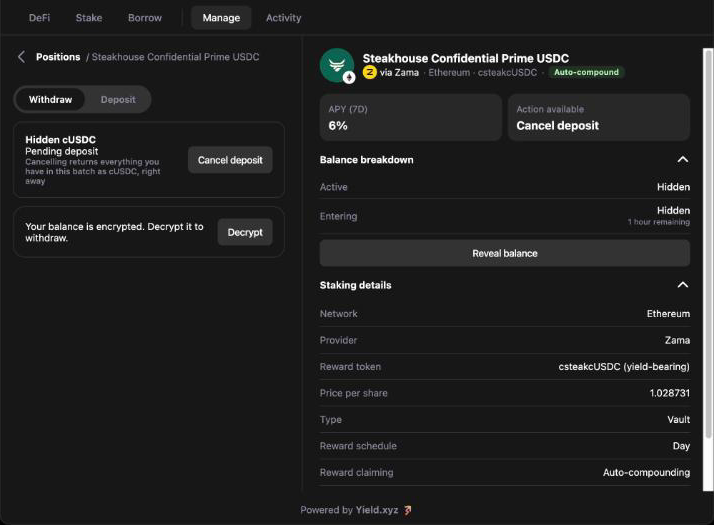Open the Yield.xyz external link icon

[408, 510]
